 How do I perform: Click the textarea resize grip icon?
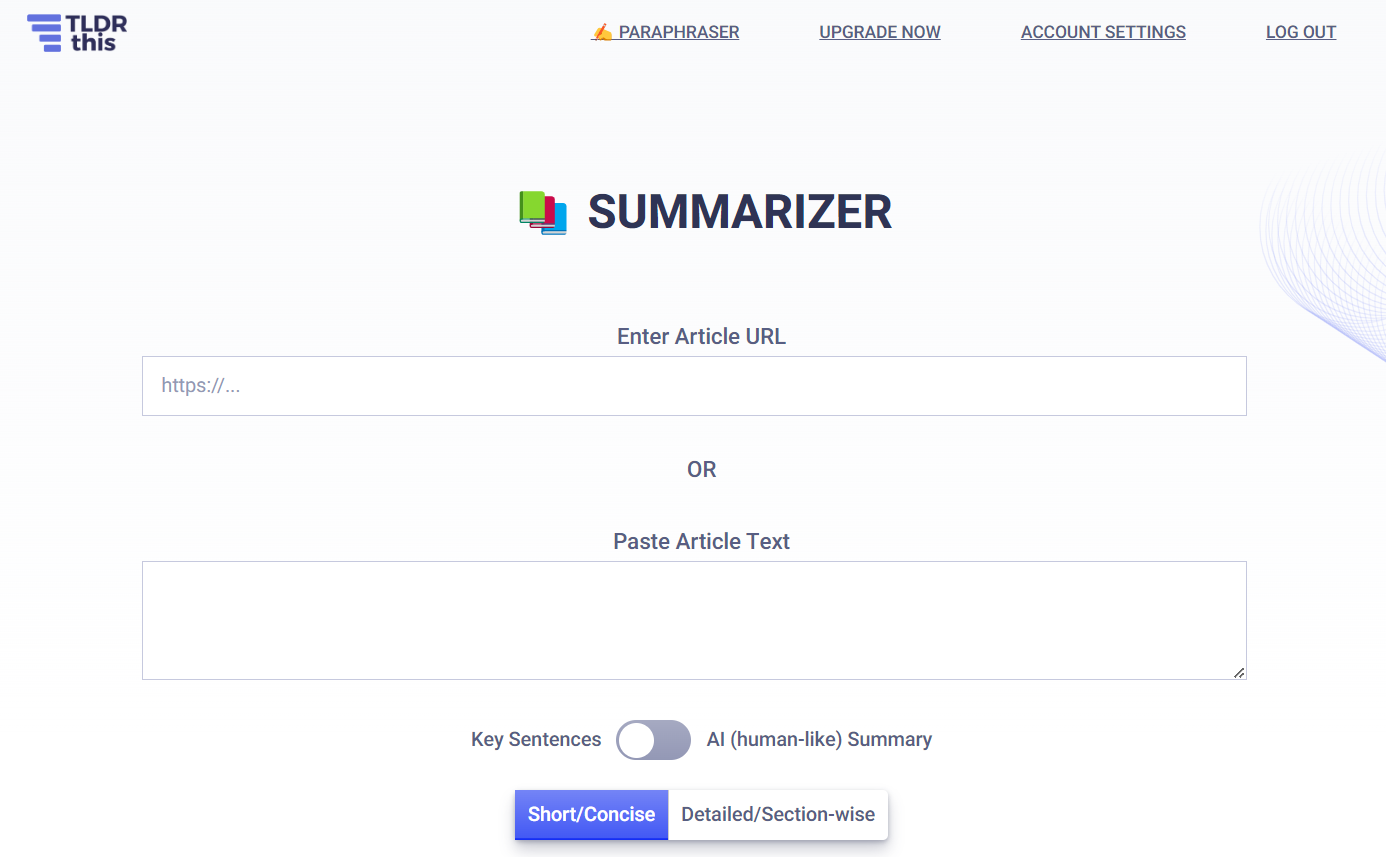coord(1239,672)
